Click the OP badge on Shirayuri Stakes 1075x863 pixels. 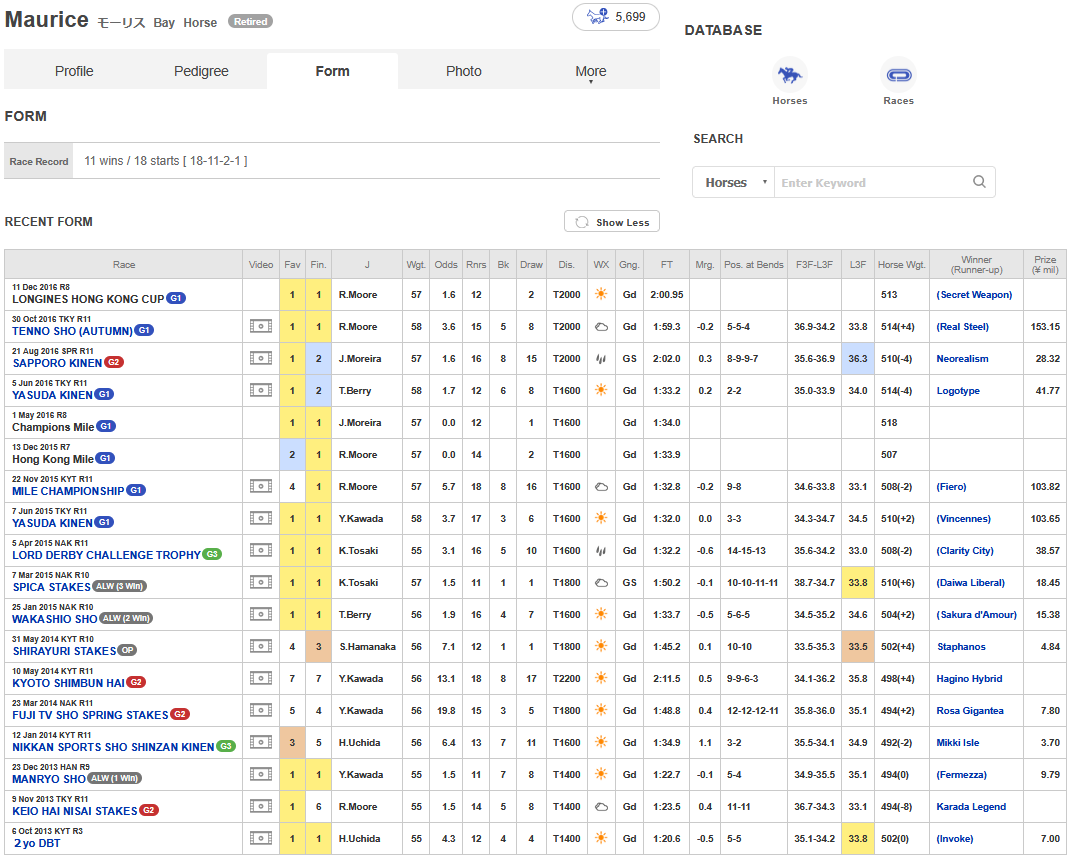[x=127, y=651]
